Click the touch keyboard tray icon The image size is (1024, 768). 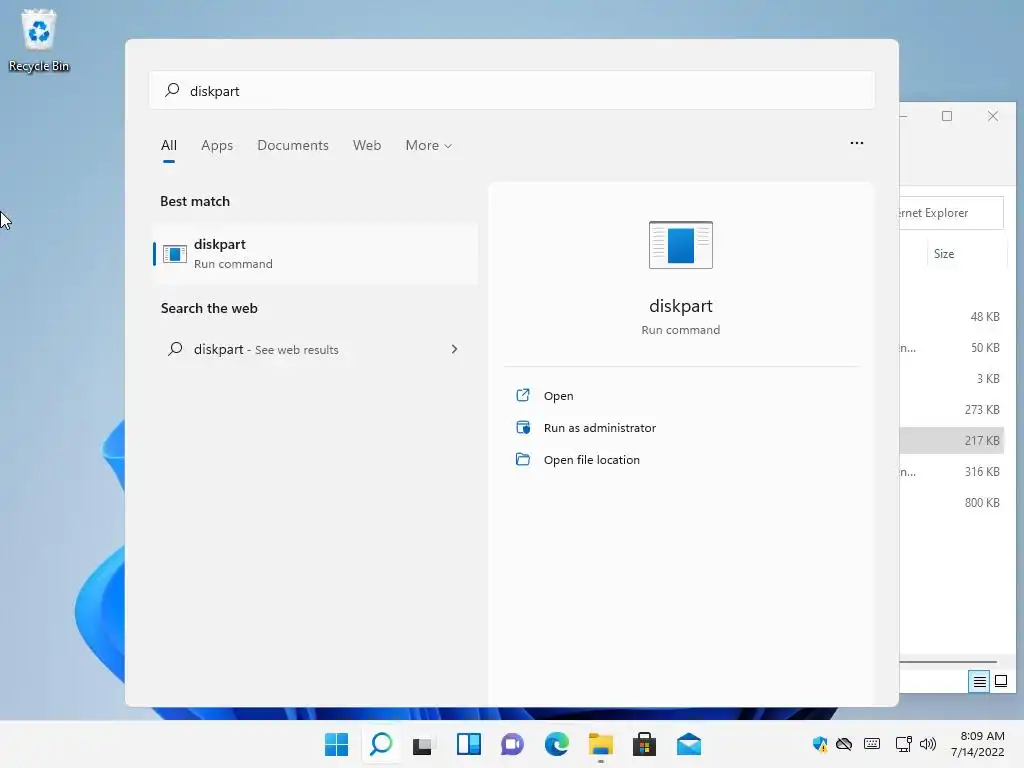872,744
